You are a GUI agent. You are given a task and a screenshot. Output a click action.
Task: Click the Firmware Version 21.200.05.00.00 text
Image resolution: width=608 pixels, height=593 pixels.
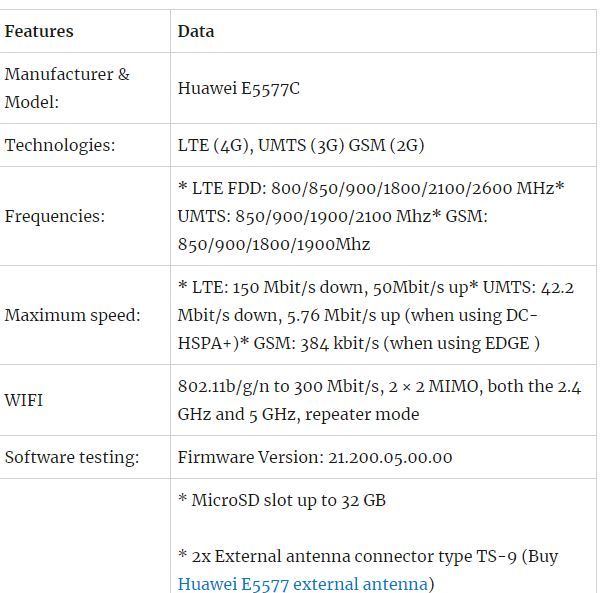(315, 457)
